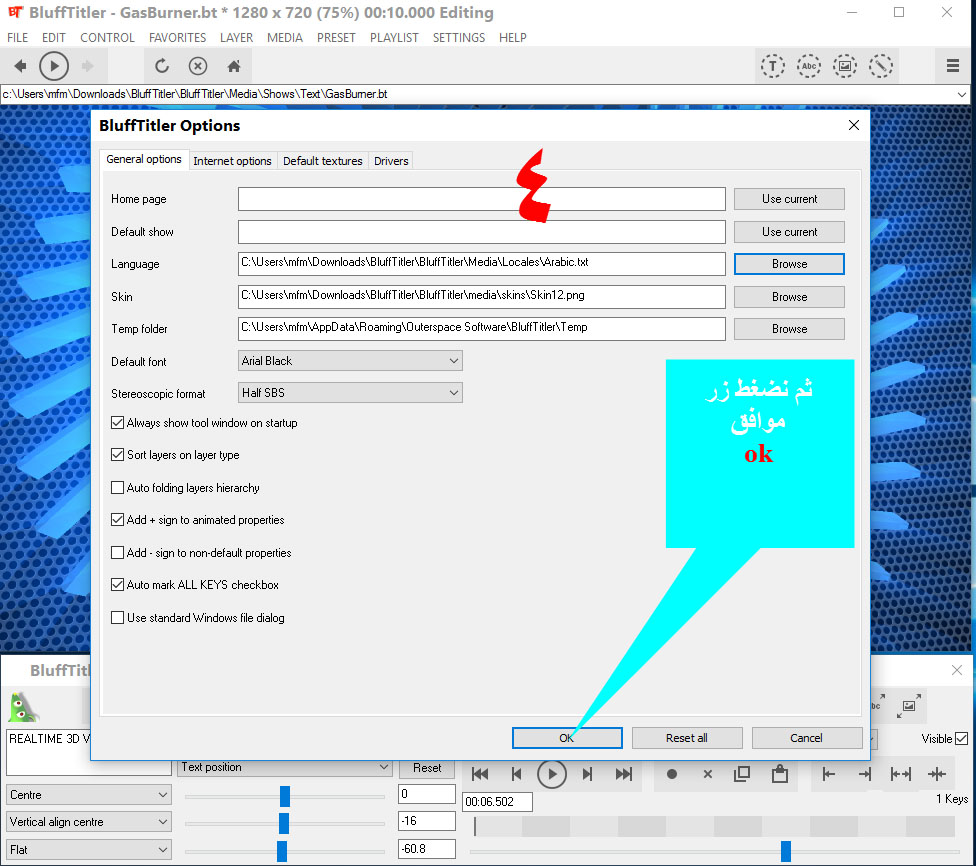Paste the key with the clipboard icon

(x=779, y=774)
